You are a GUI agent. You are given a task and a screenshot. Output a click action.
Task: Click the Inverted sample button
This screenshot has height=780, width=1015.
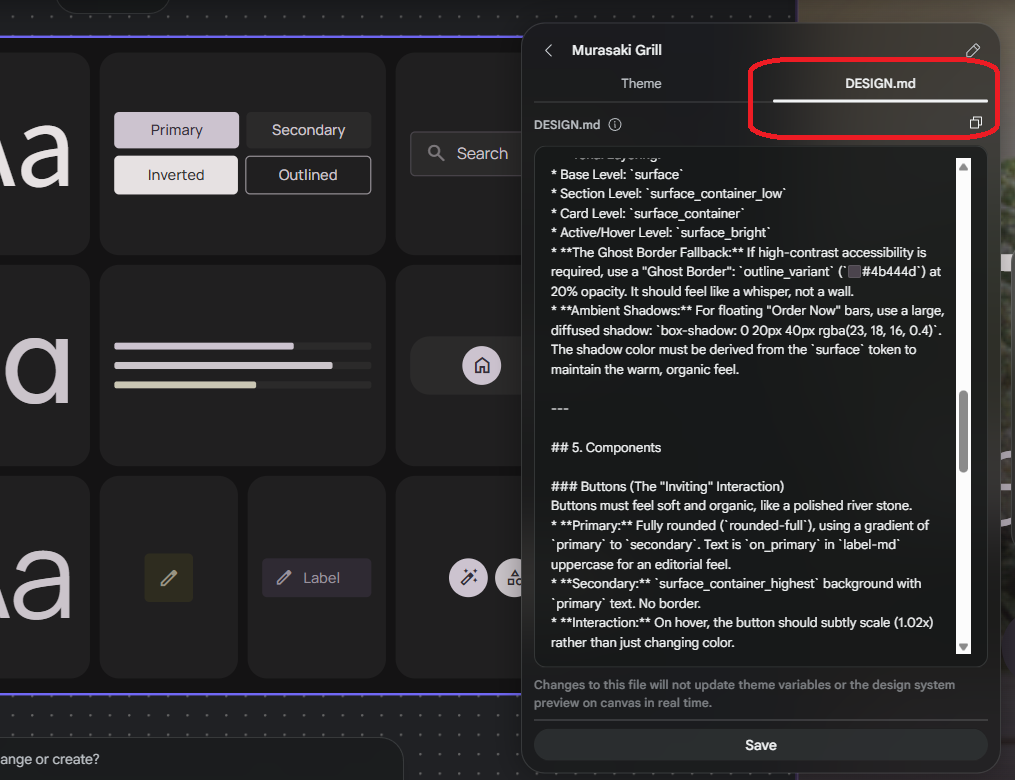pos(176,175)
